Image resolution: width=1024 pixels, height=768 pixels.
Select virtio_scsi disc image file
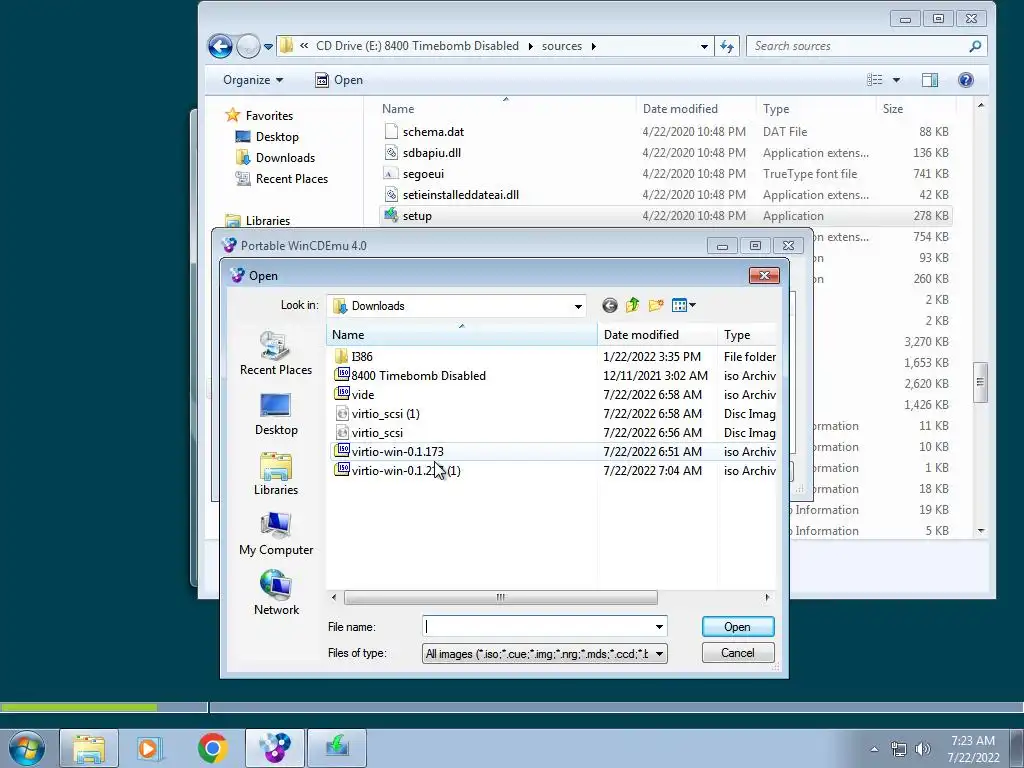click(x=377, y=432)
